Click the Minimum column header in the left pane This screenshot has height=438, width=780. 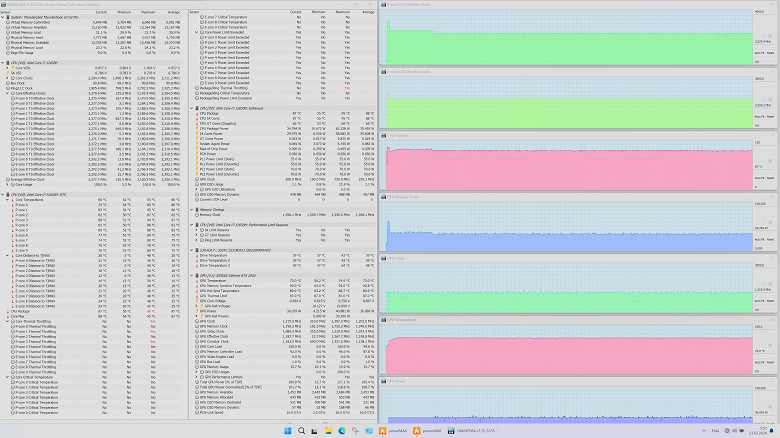124,12
